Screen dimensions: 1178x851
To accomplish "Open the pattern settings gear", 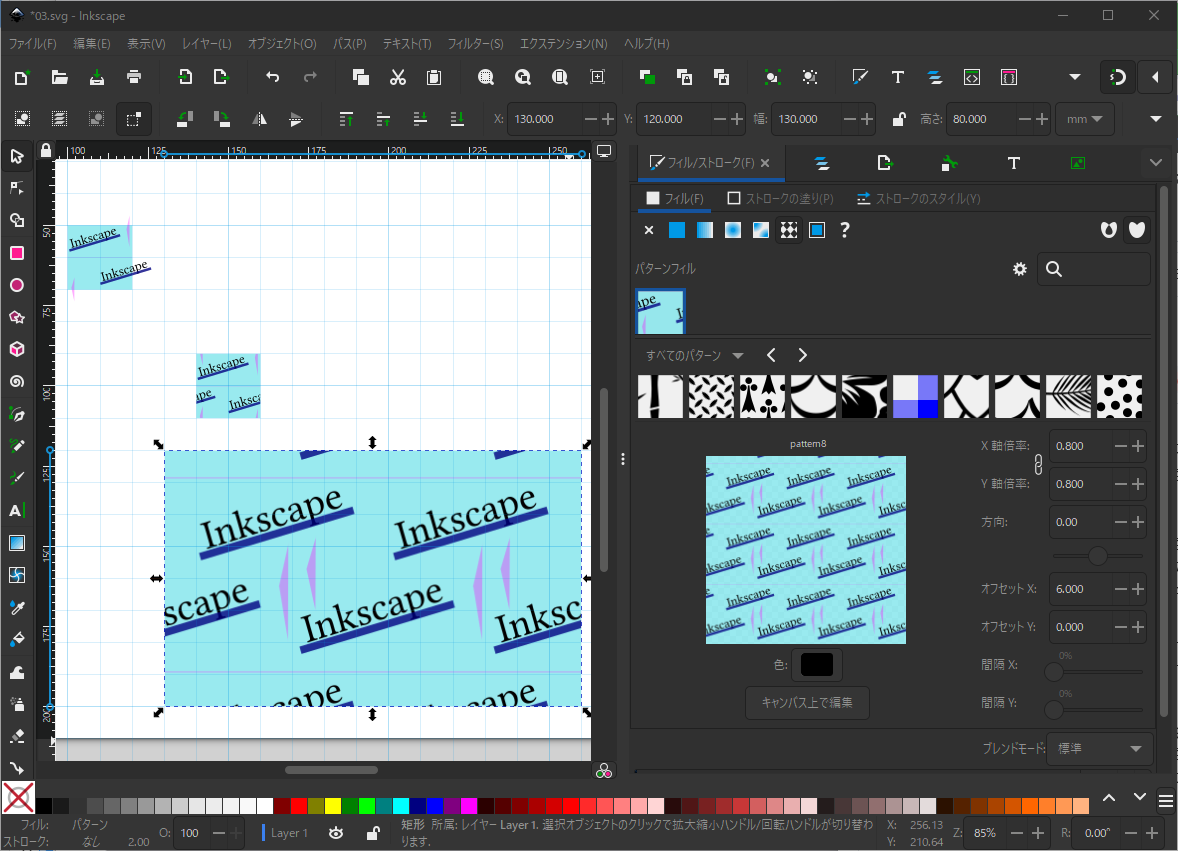I will pyautogui.click(x=1019, y=269).
